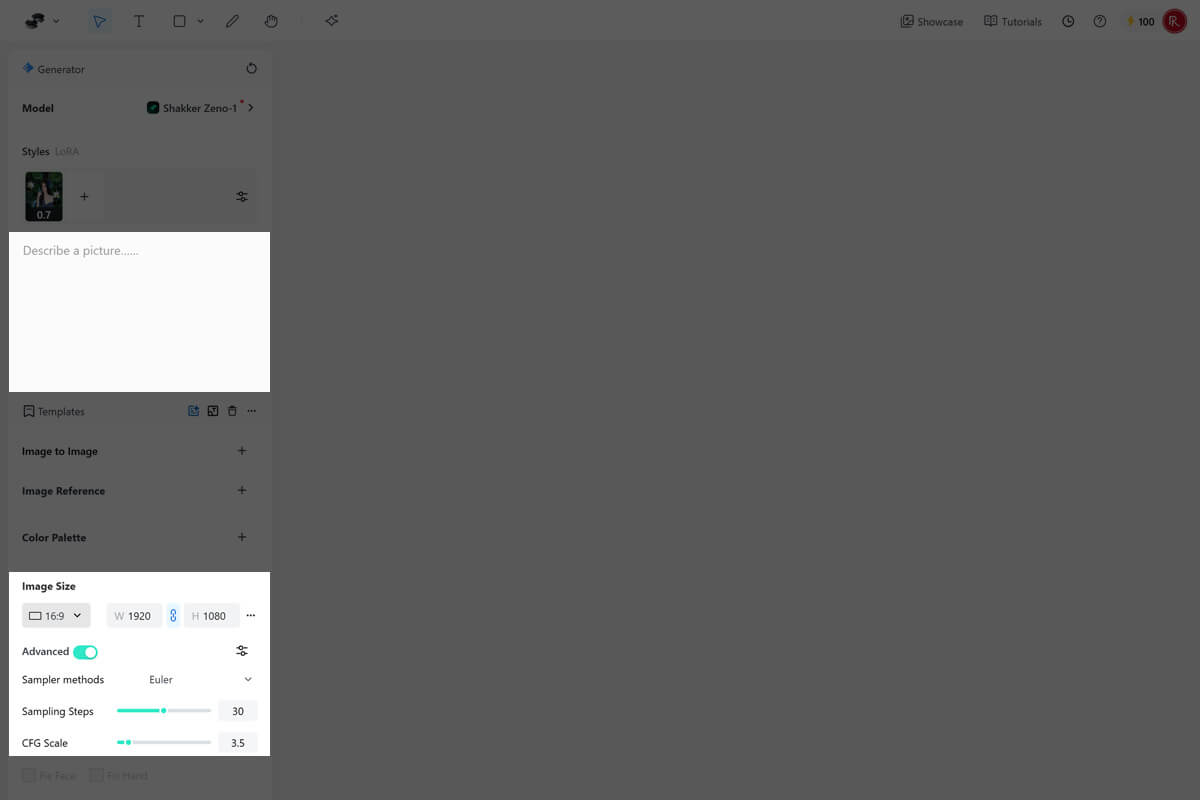Expand the Image to Image section
Image resolution: width=1200 pixels, height=800 pixels.
pos(241,451)
